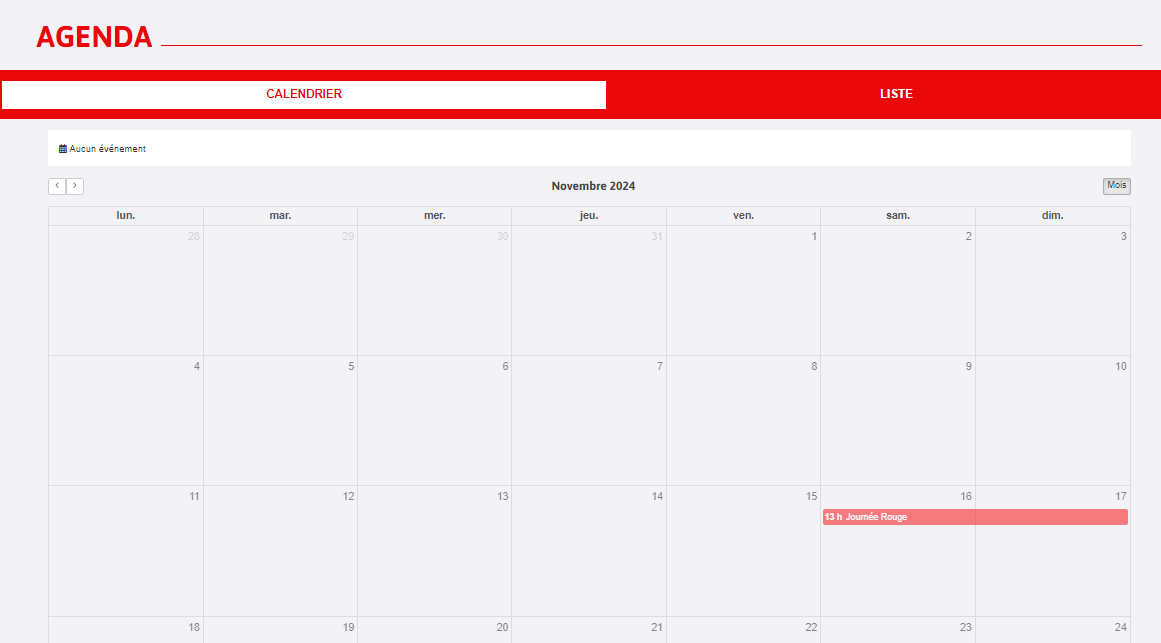The width and height of the screenshot is (1161, 643).
Task: Go to the previous month arrow
Action: [57, 186]
